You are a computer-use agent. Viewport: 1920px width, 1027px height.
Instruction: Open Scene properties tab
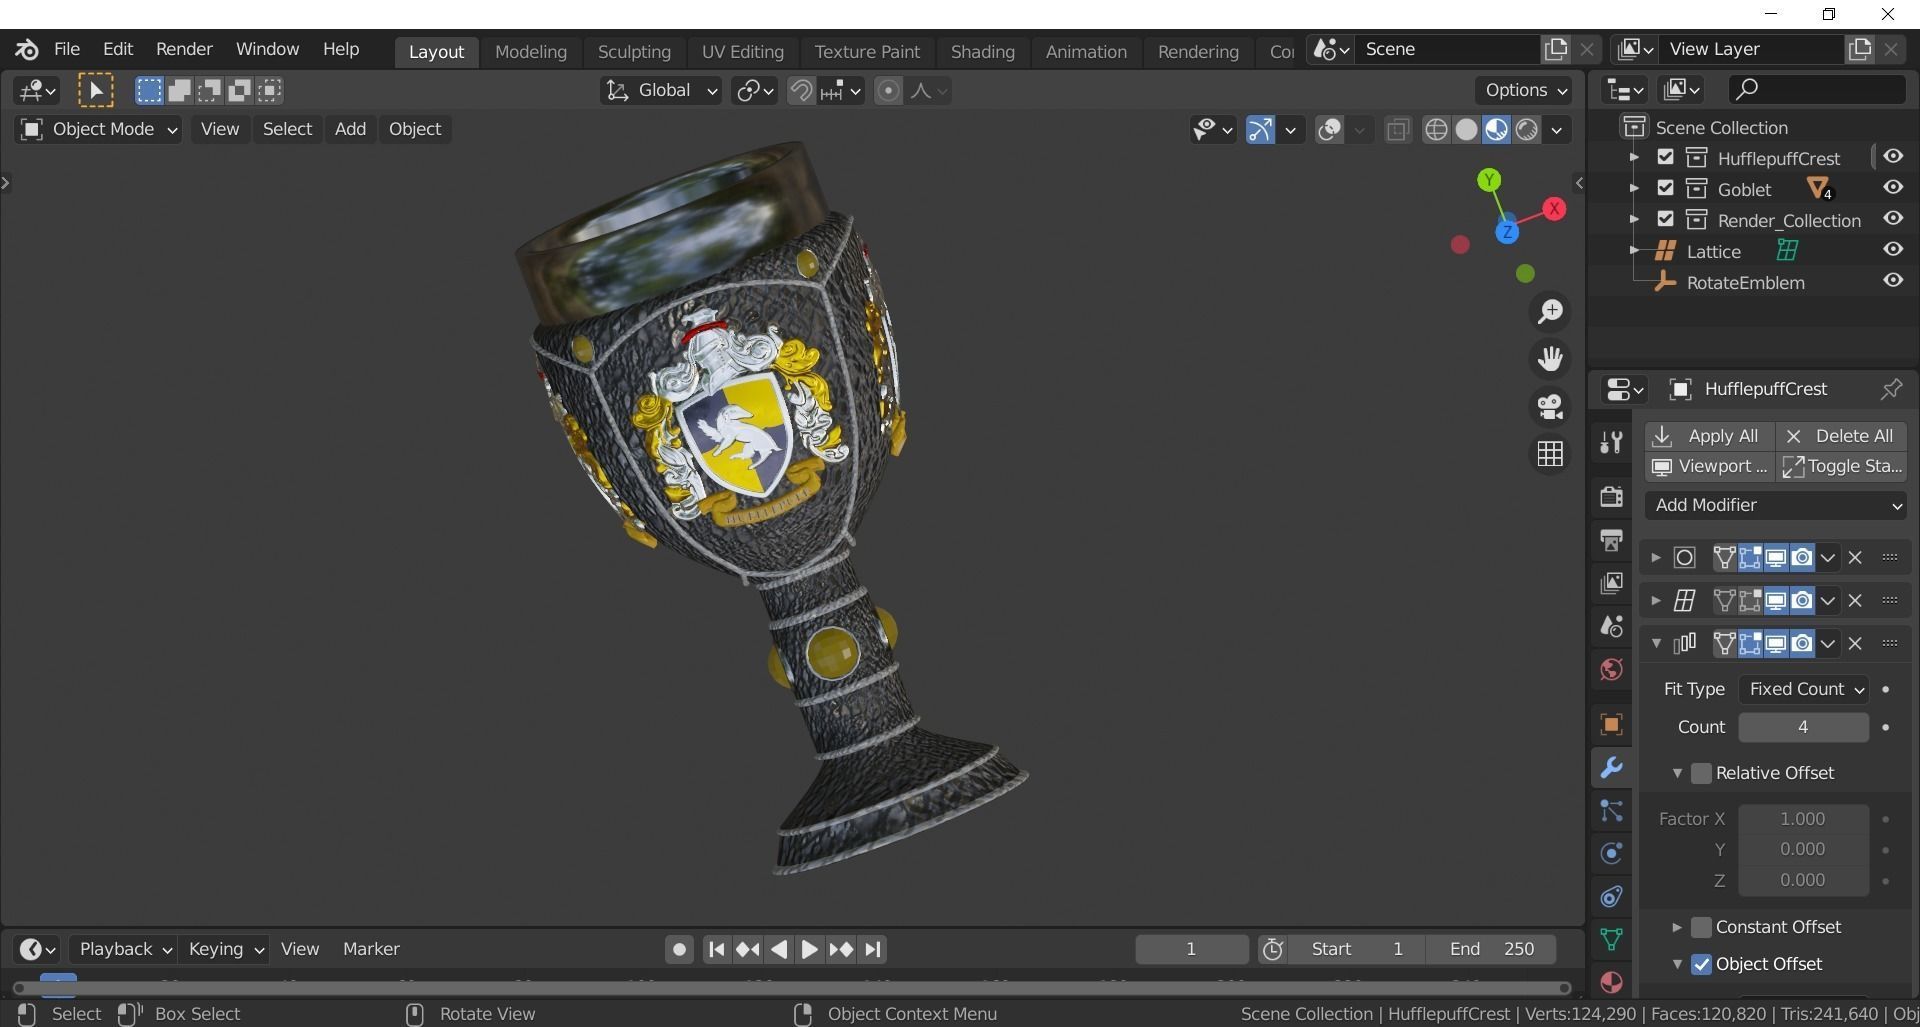(1611, 626)
